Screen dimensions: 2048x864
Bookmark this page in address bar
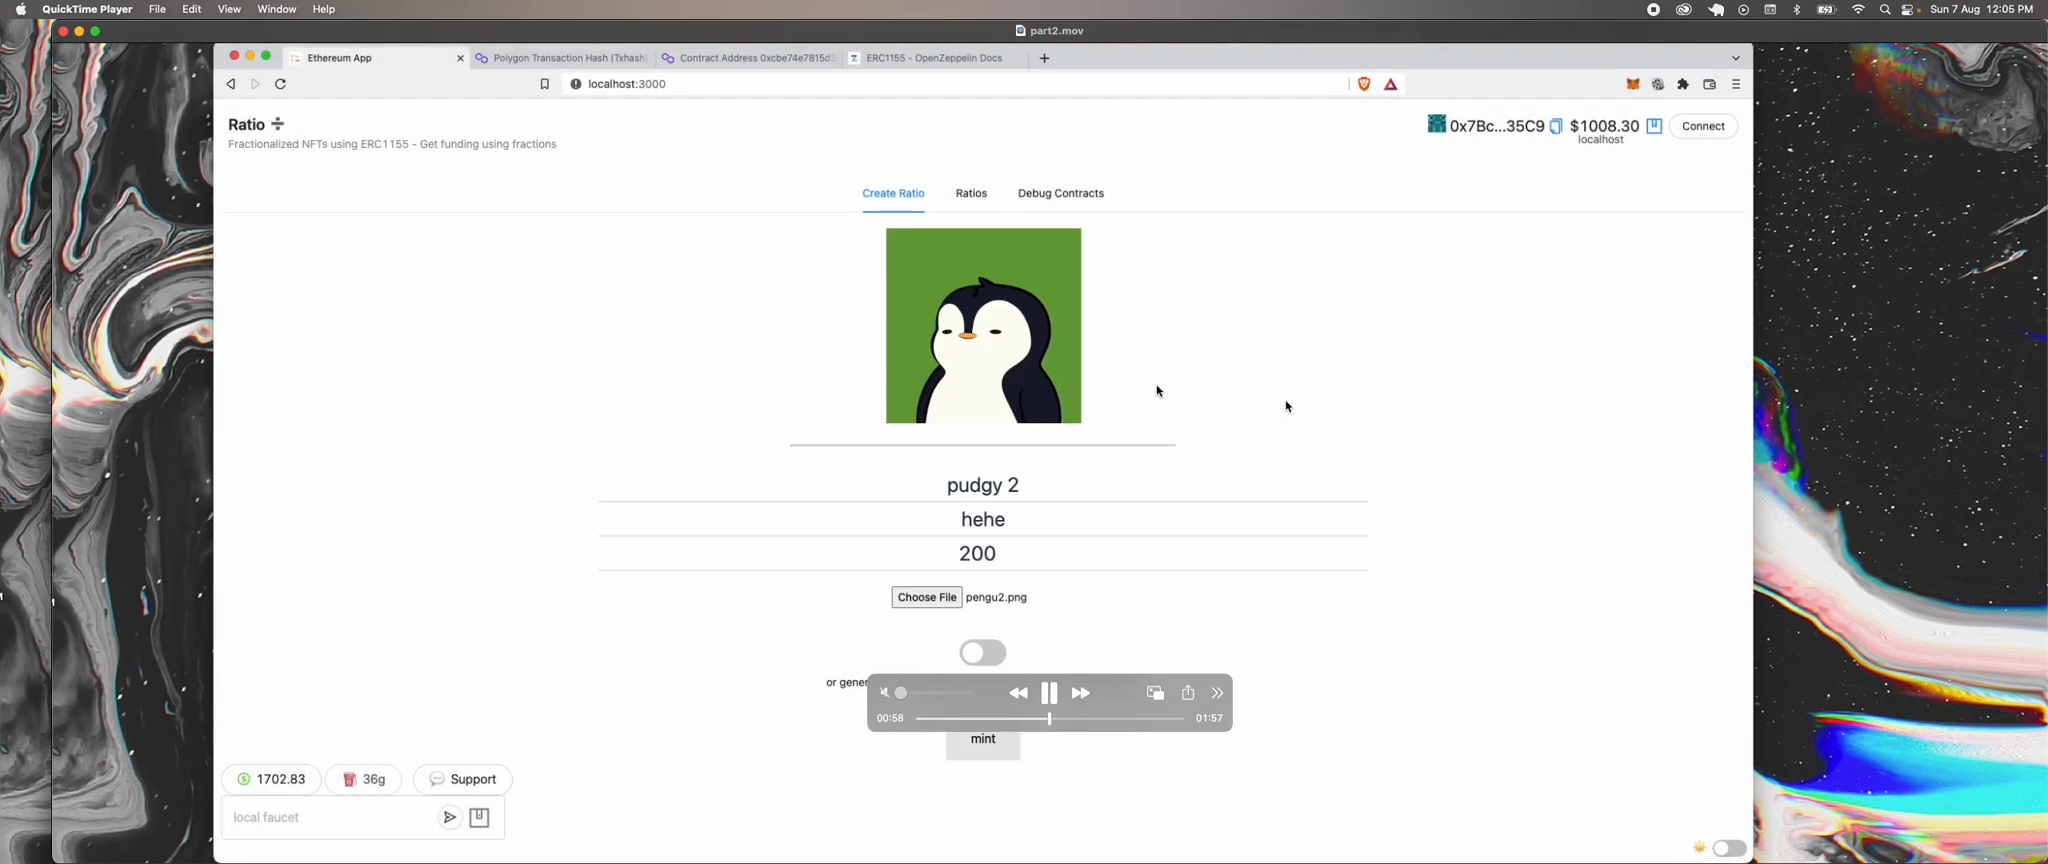click(544, 85)
